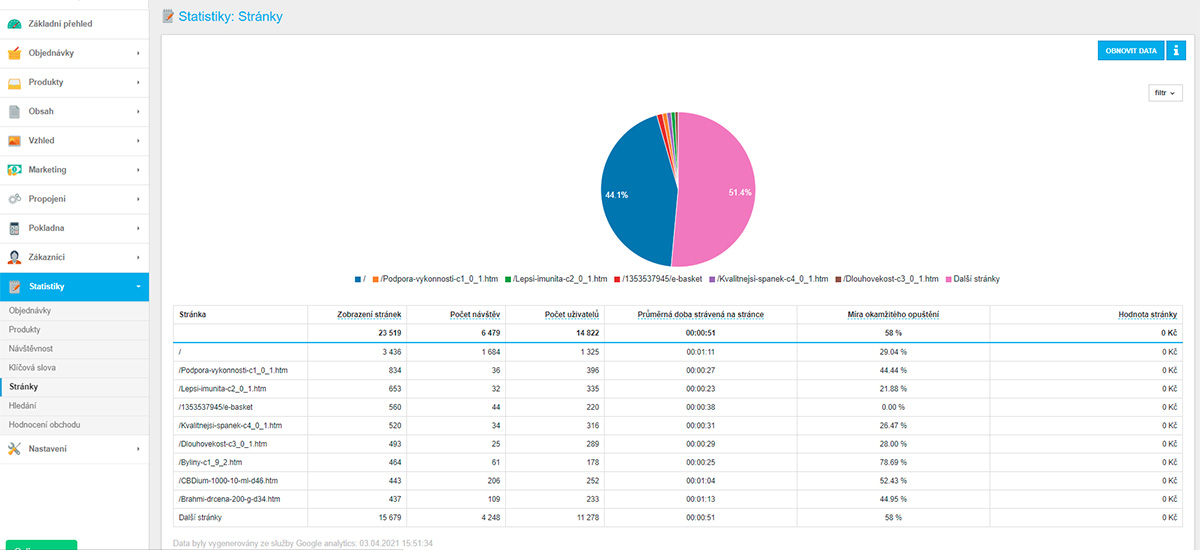
Task: Sort by Zobrazení stránek column header
Action: [369, 314]
